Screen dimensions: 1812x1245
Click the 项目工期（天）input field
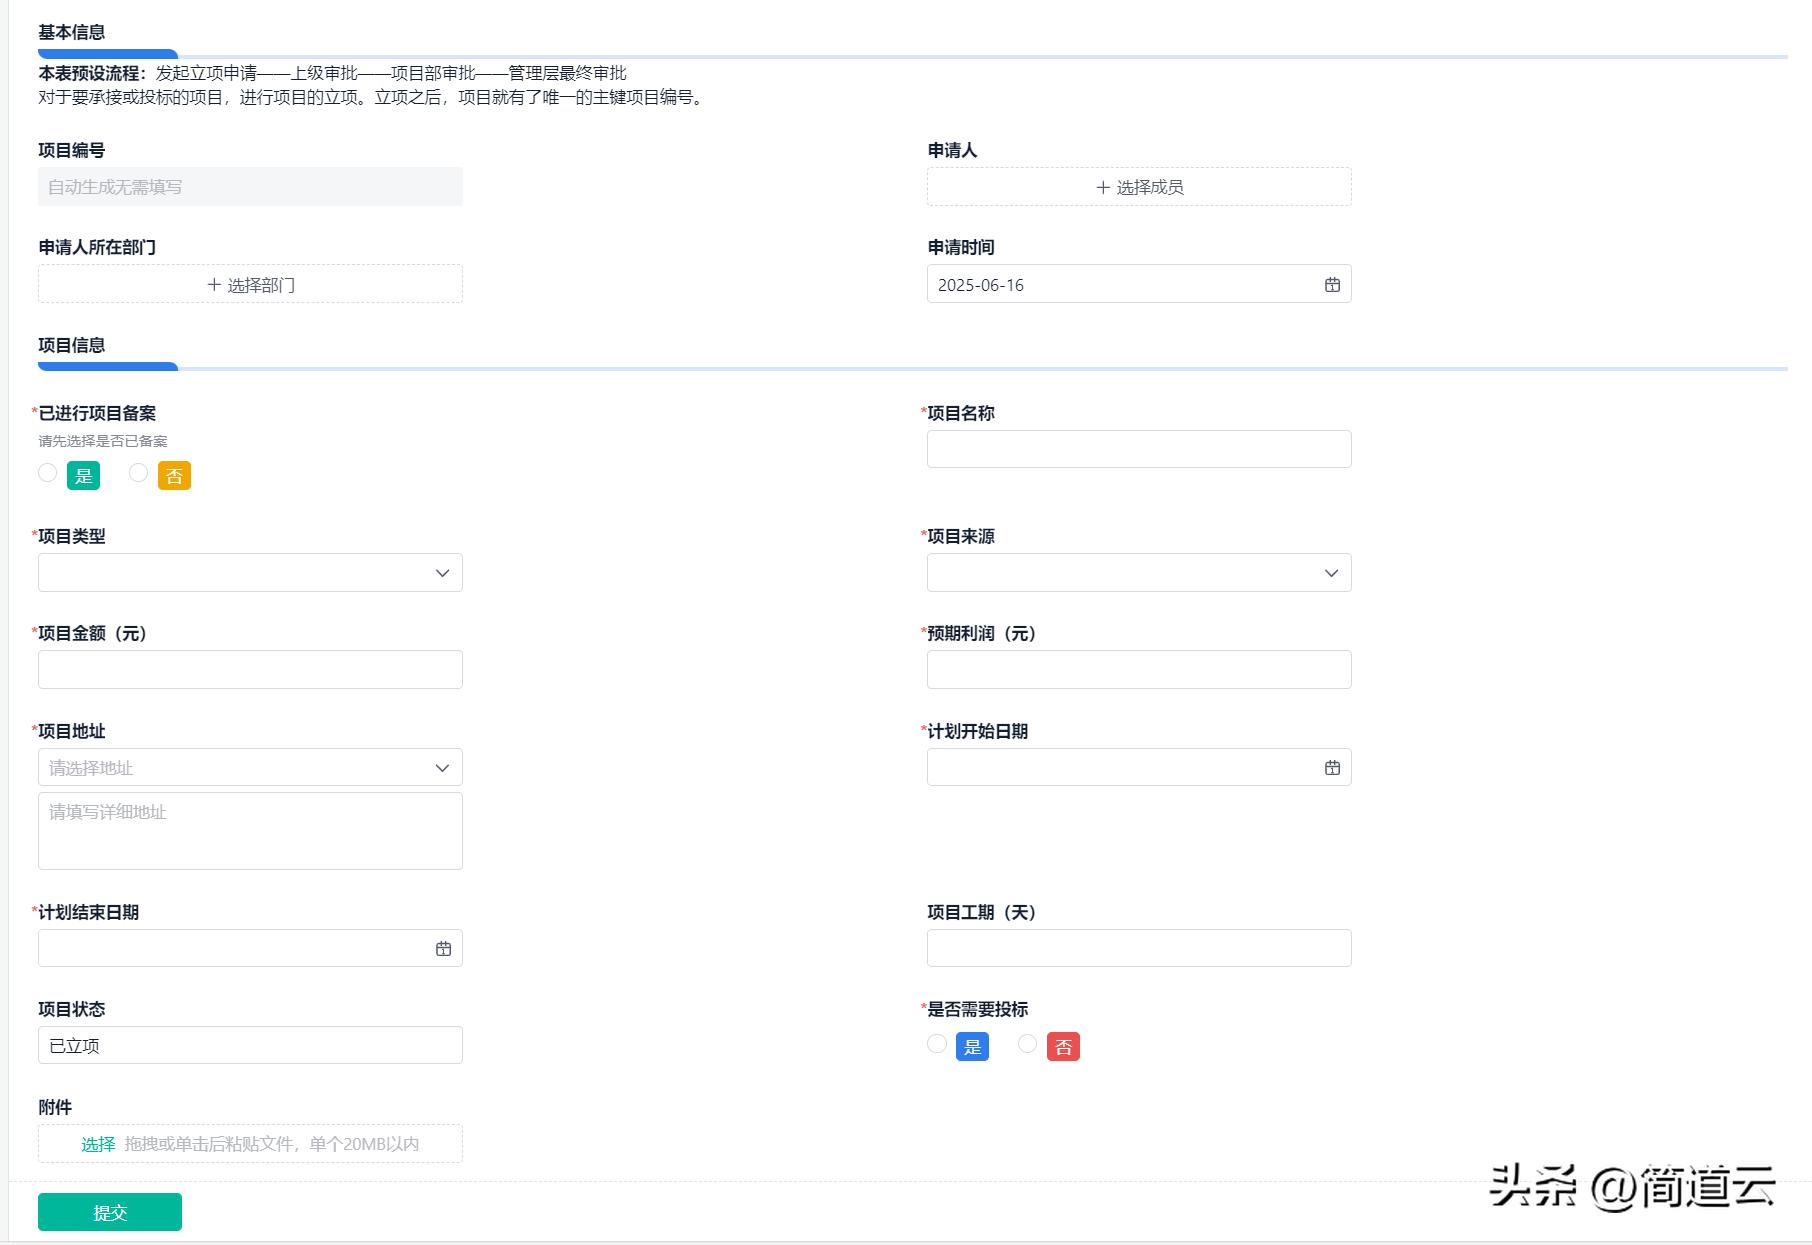pos(1138,947)
